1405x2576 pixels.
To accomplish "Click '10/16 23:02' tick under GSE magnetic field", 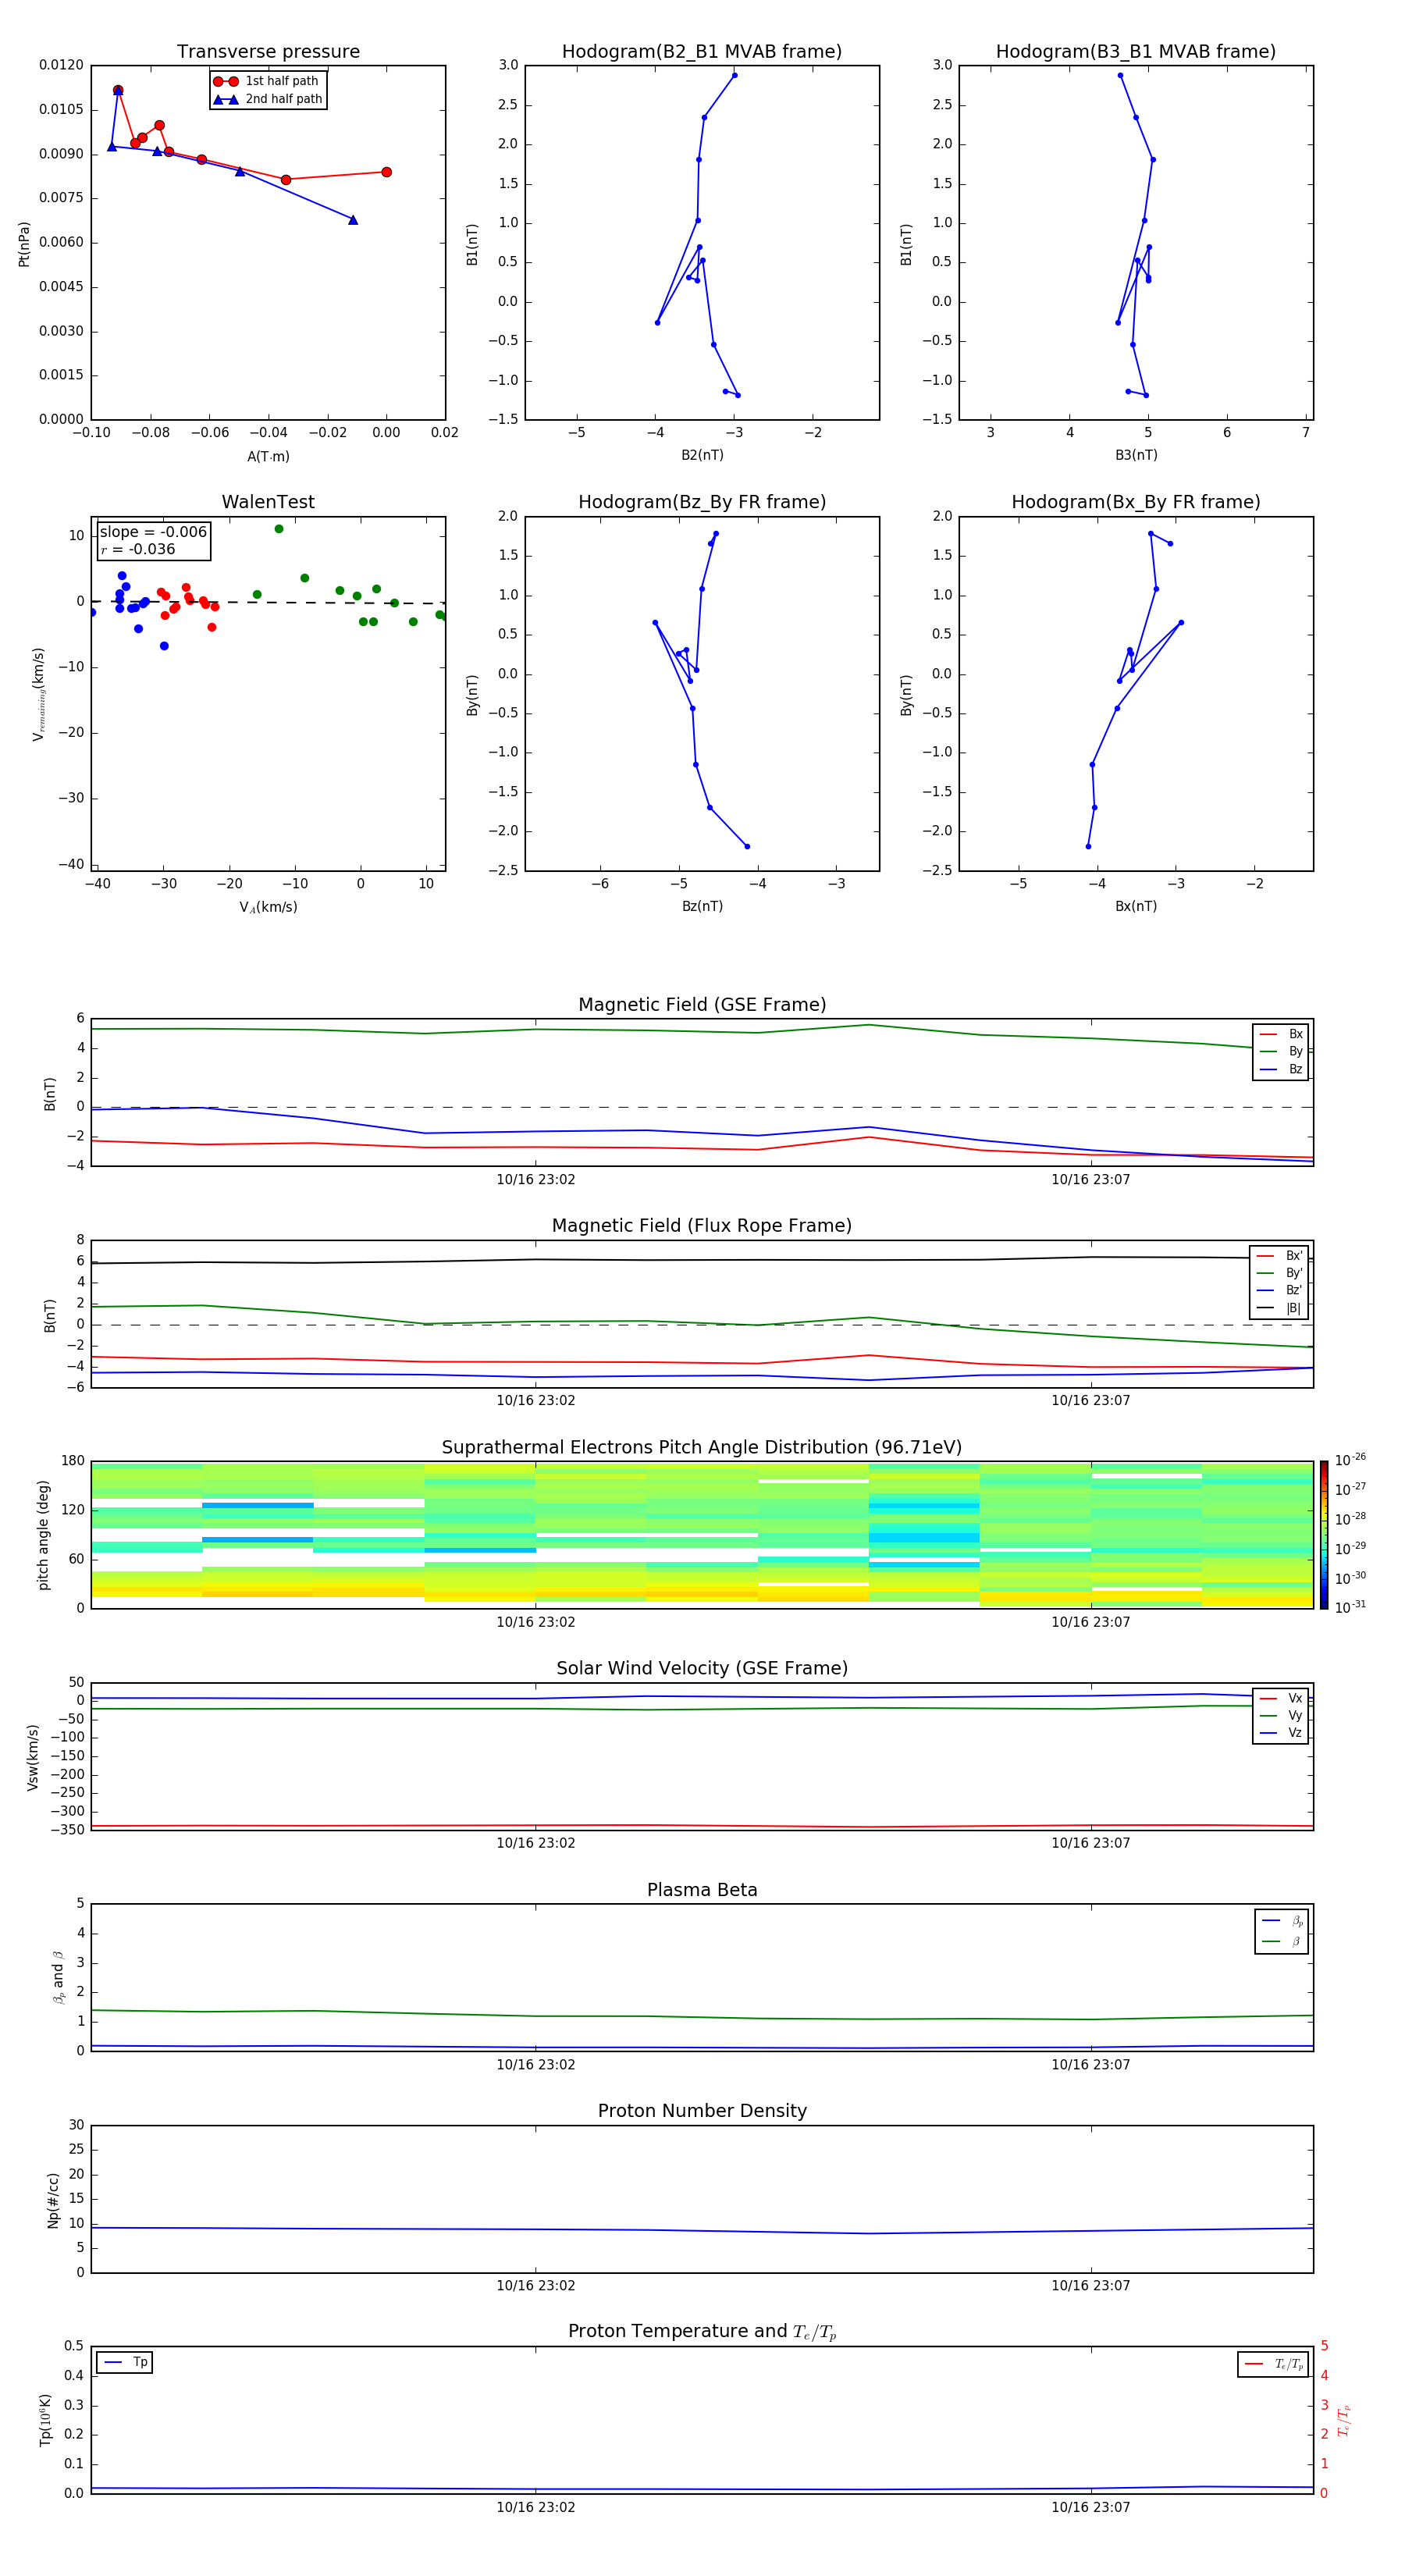I will [536, 1180].
